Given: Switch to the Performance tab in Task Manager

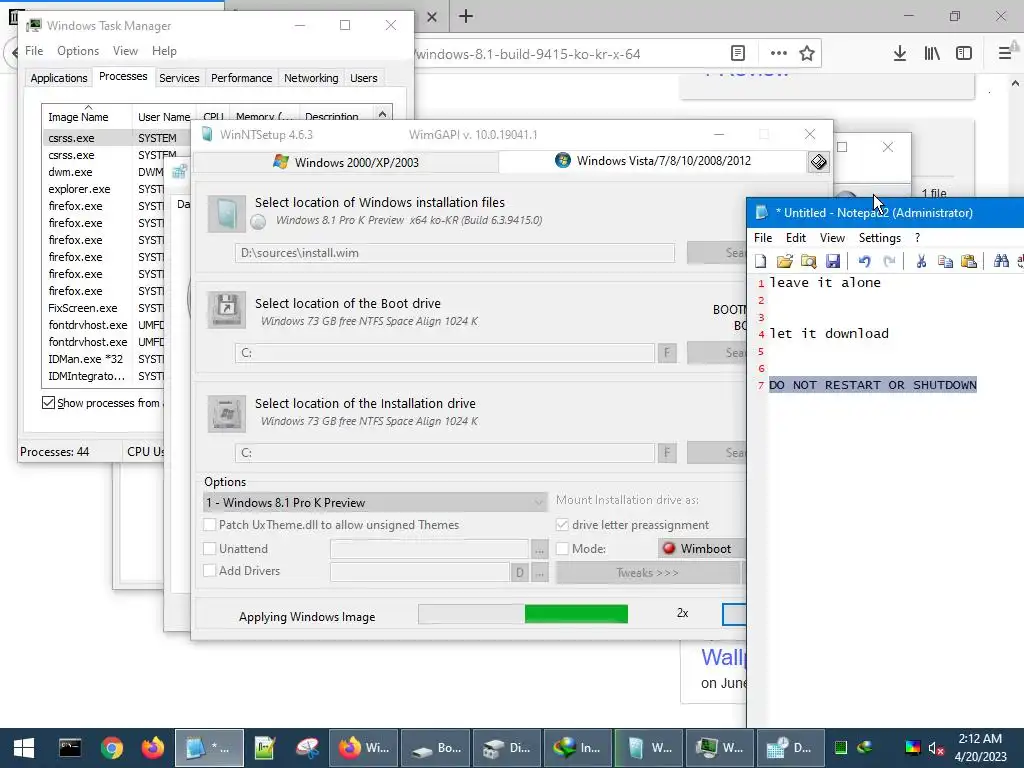Looking at the screenshot, I should 241,78.
